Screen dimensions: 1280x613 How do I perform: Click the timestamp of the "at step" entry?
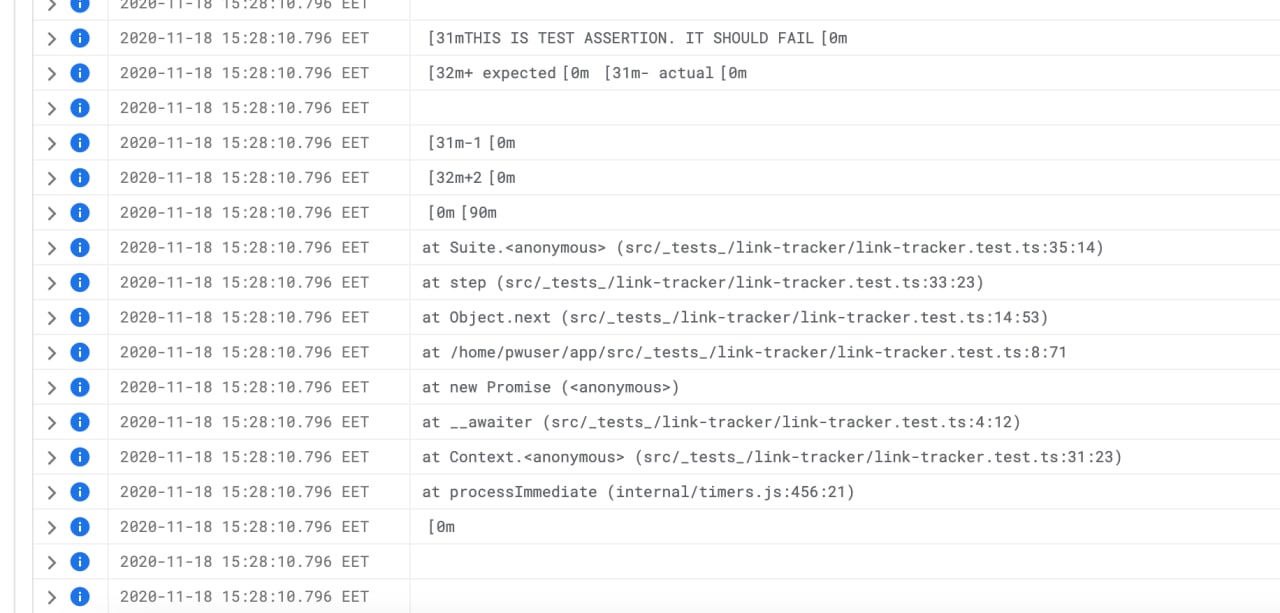tap(244, 282)
